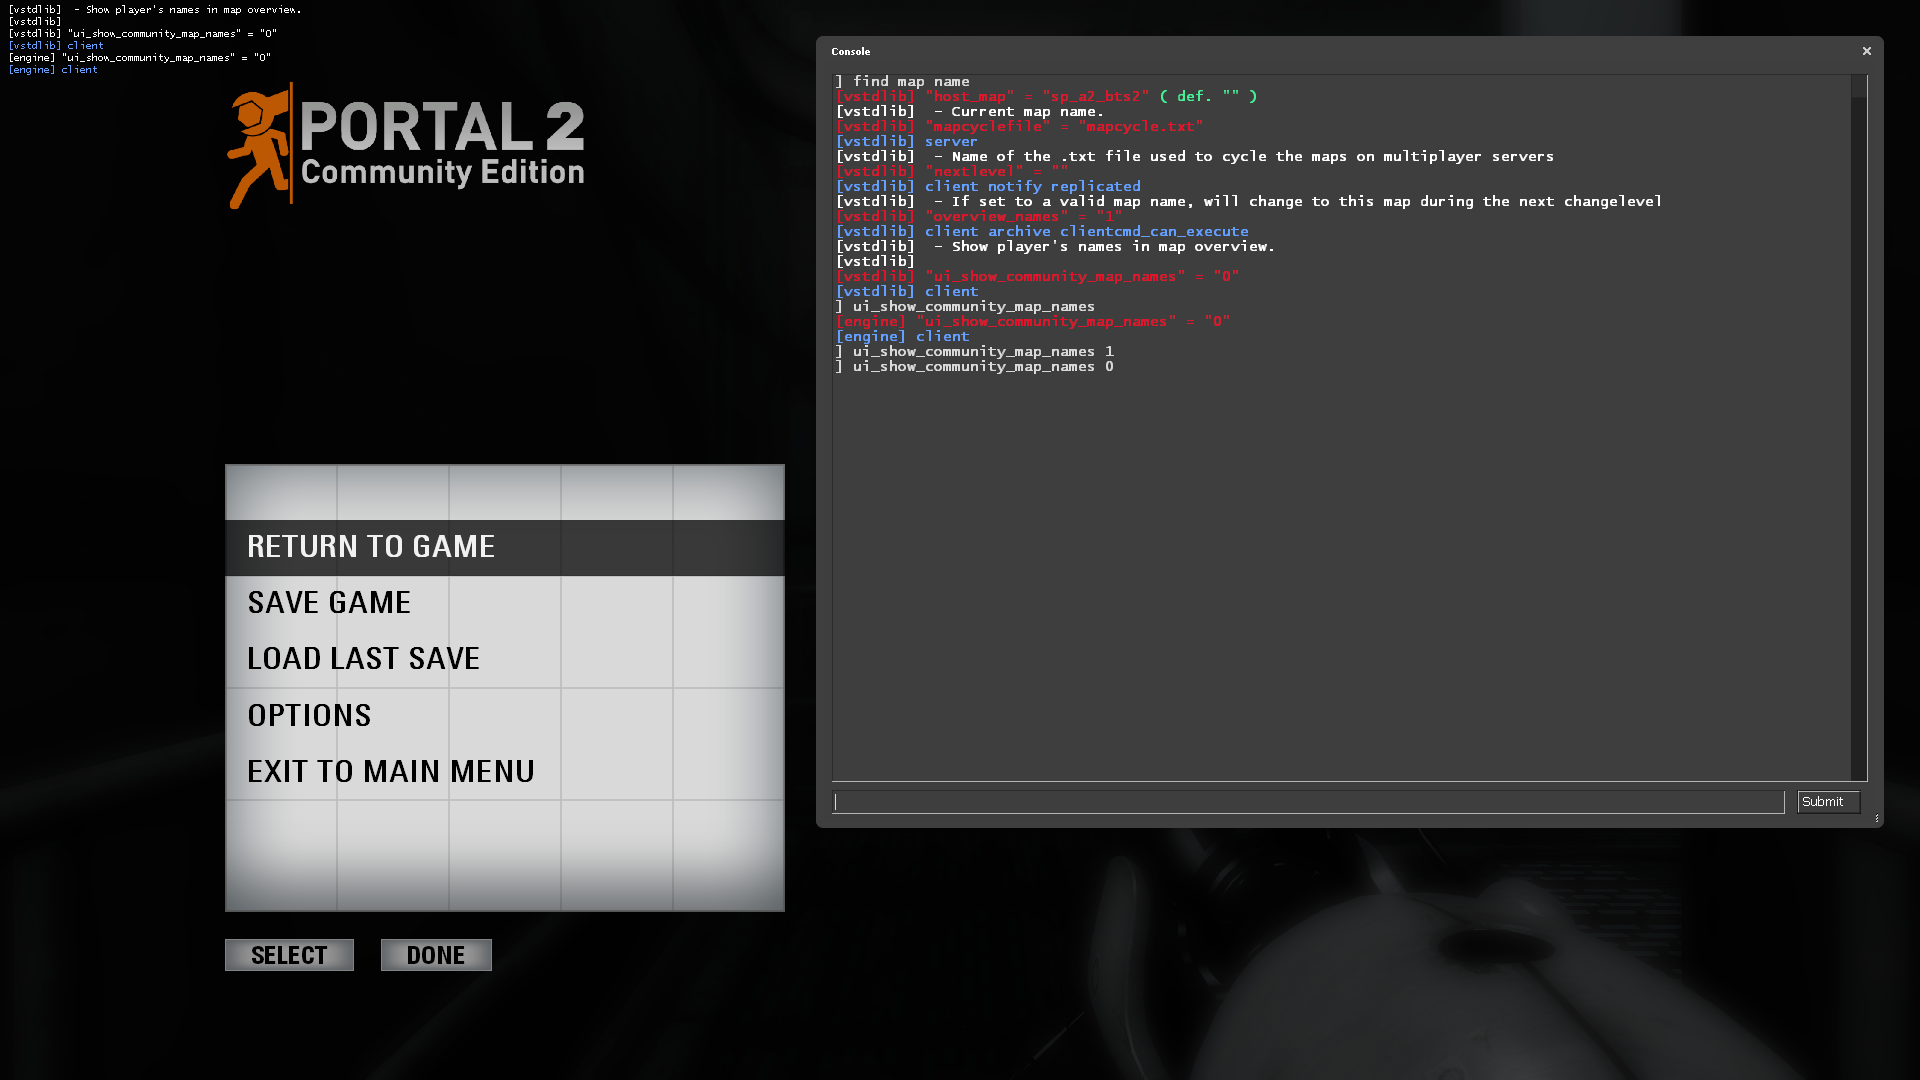1920x1080 pixels.
Task: Open the Options menu entry
Action: 309,716
